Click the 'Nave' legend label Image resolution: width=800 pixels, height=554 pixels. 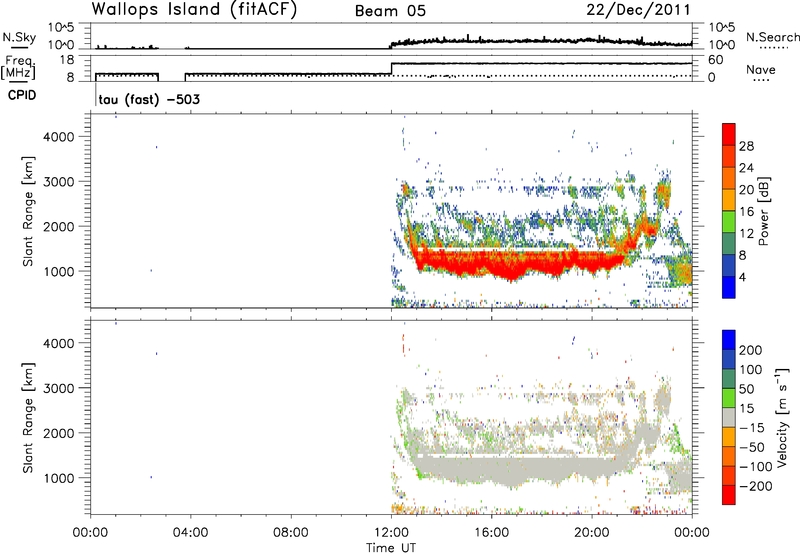click(x=760, y=70)
